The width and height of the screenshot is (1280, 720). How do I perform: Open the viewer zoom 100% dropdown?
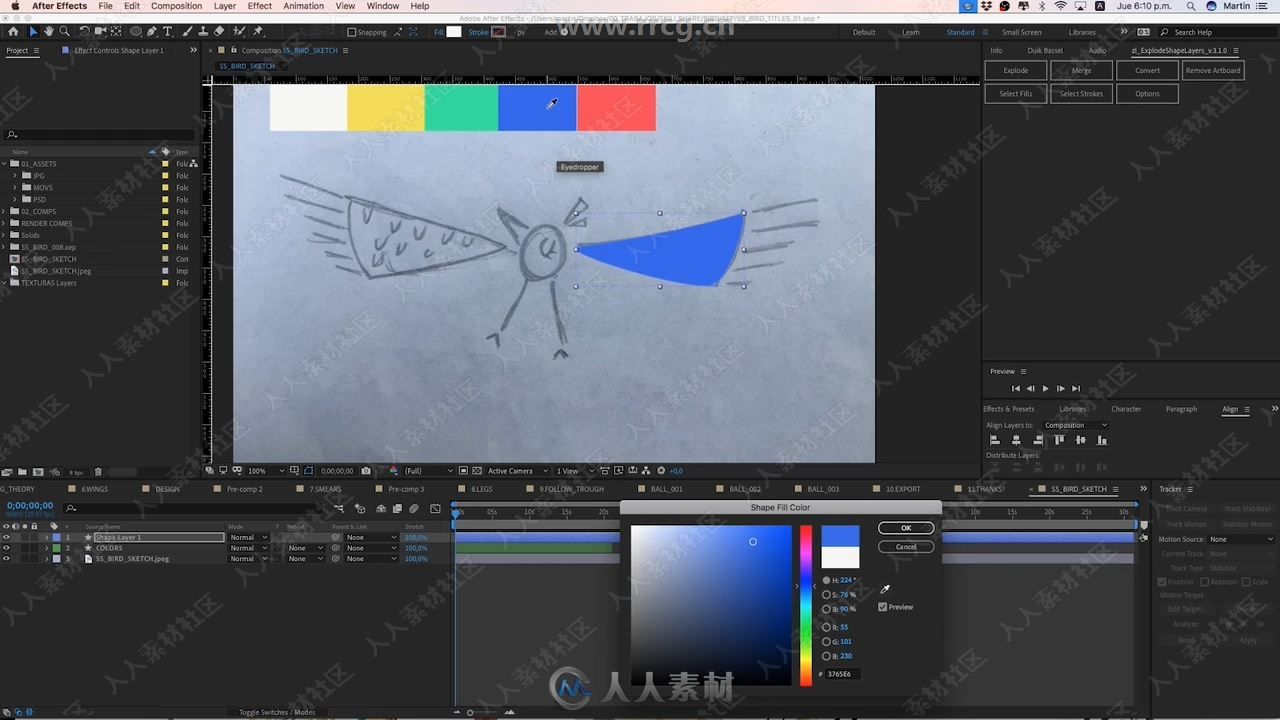point(264,471)
